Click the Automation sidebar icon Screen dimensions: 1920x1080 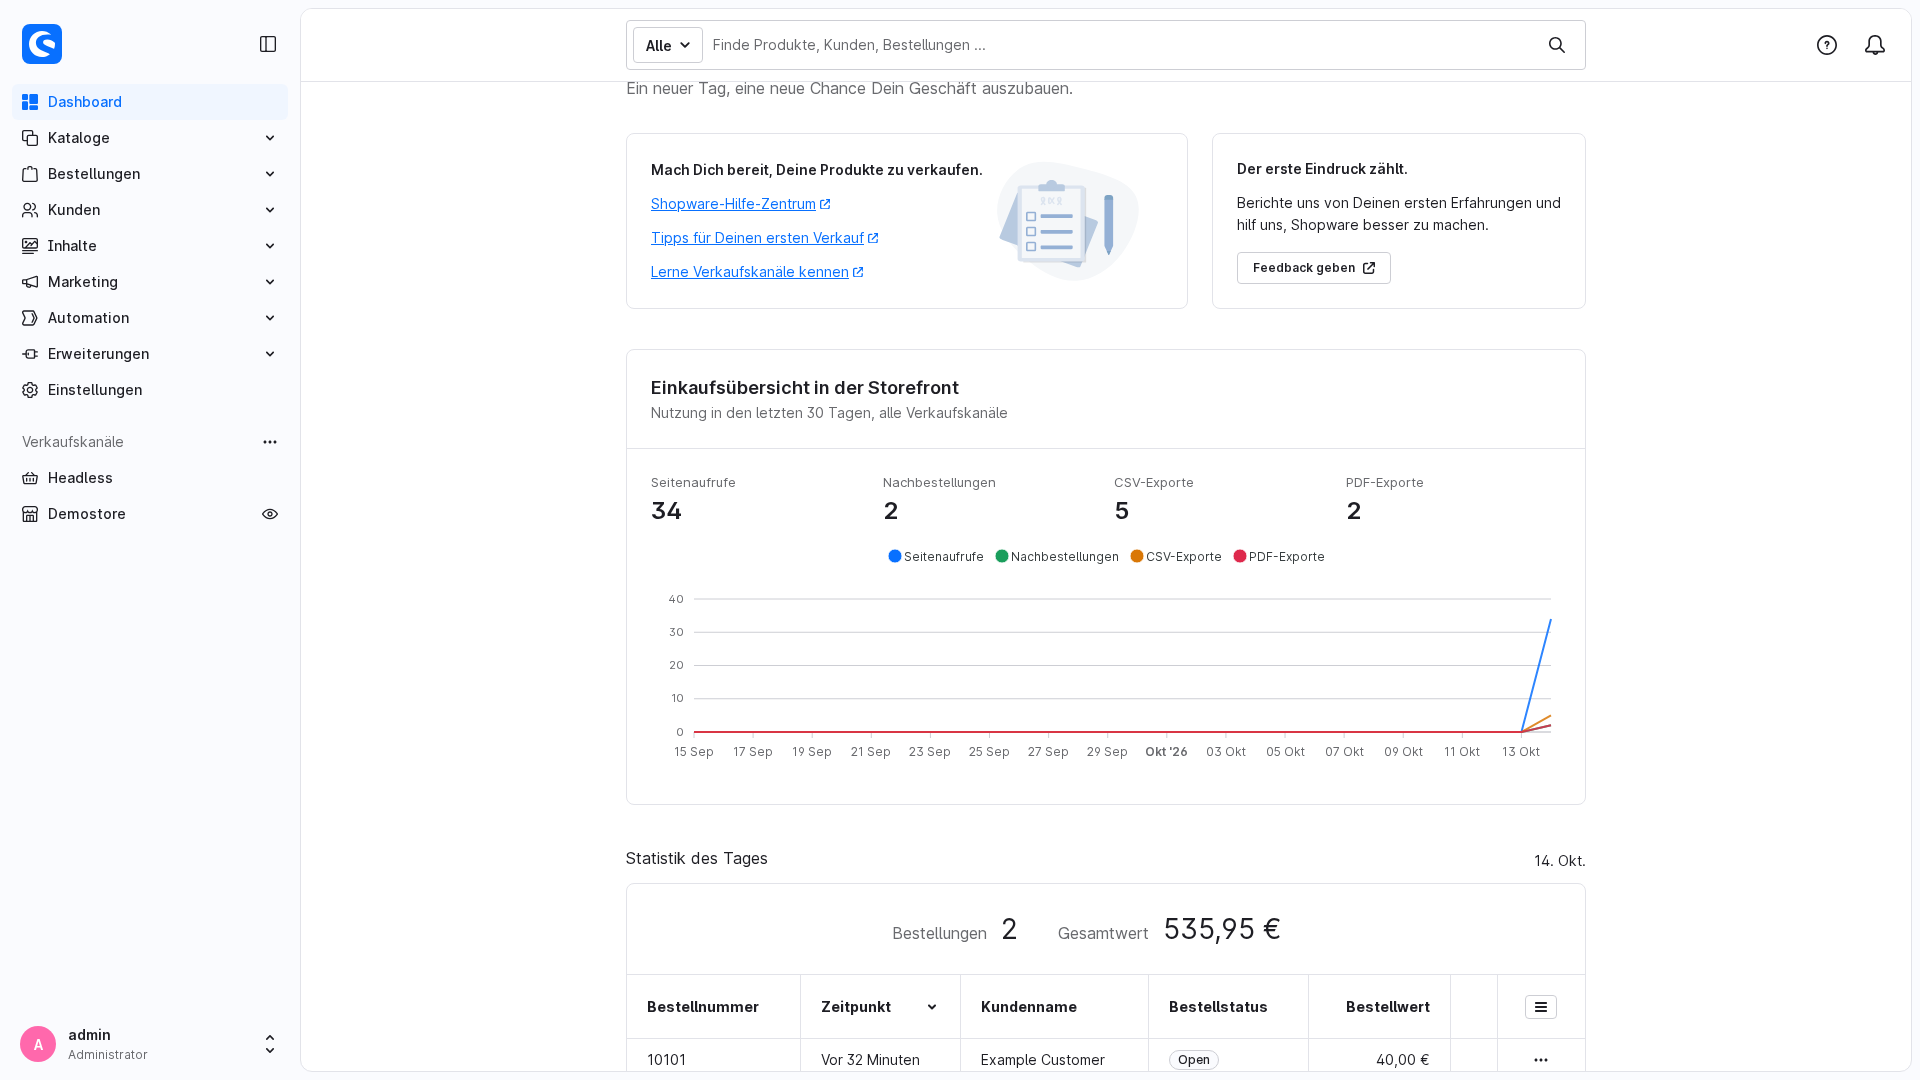coord(30,318)
